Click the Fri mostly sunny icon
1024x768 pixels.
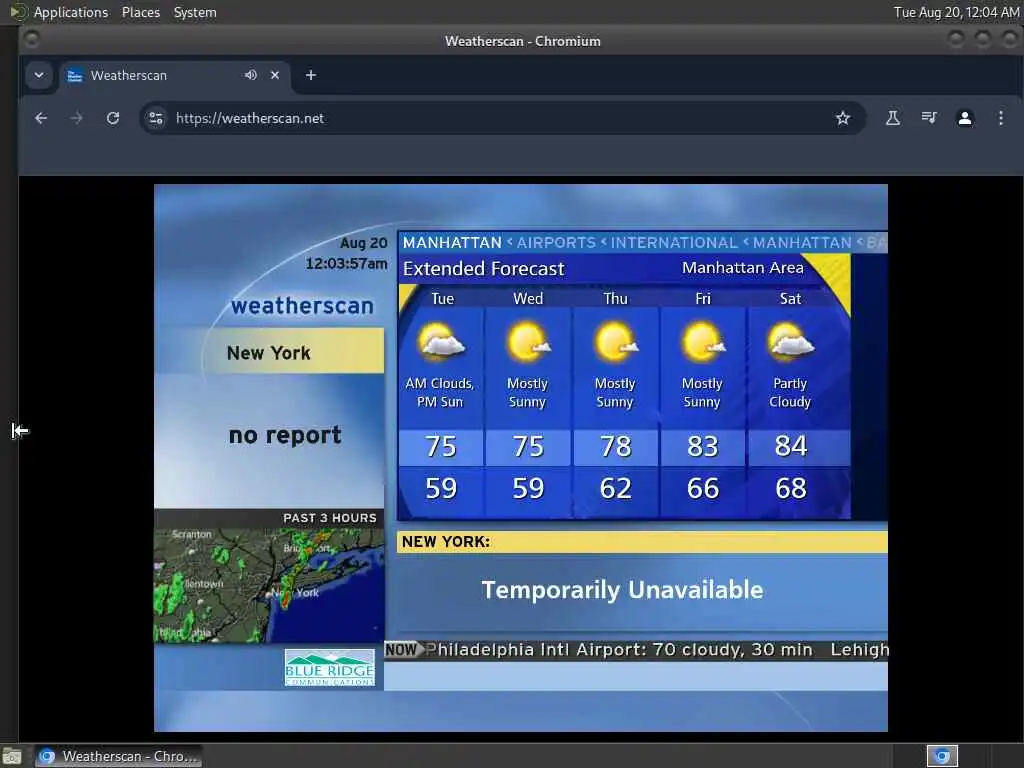tap(703, 342)
